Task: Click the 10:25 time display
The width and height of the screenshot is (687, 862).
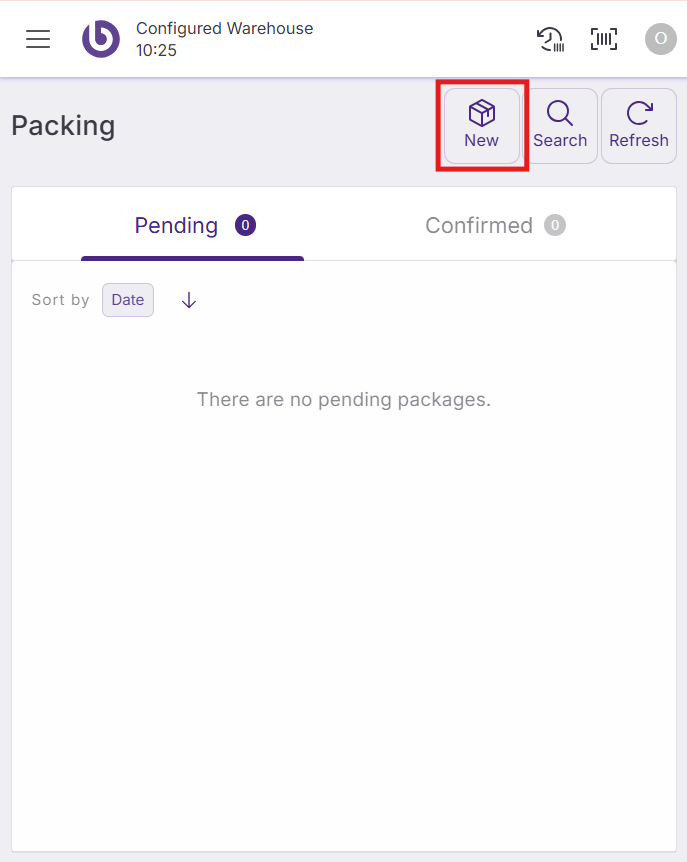Action: coord(156,50)
